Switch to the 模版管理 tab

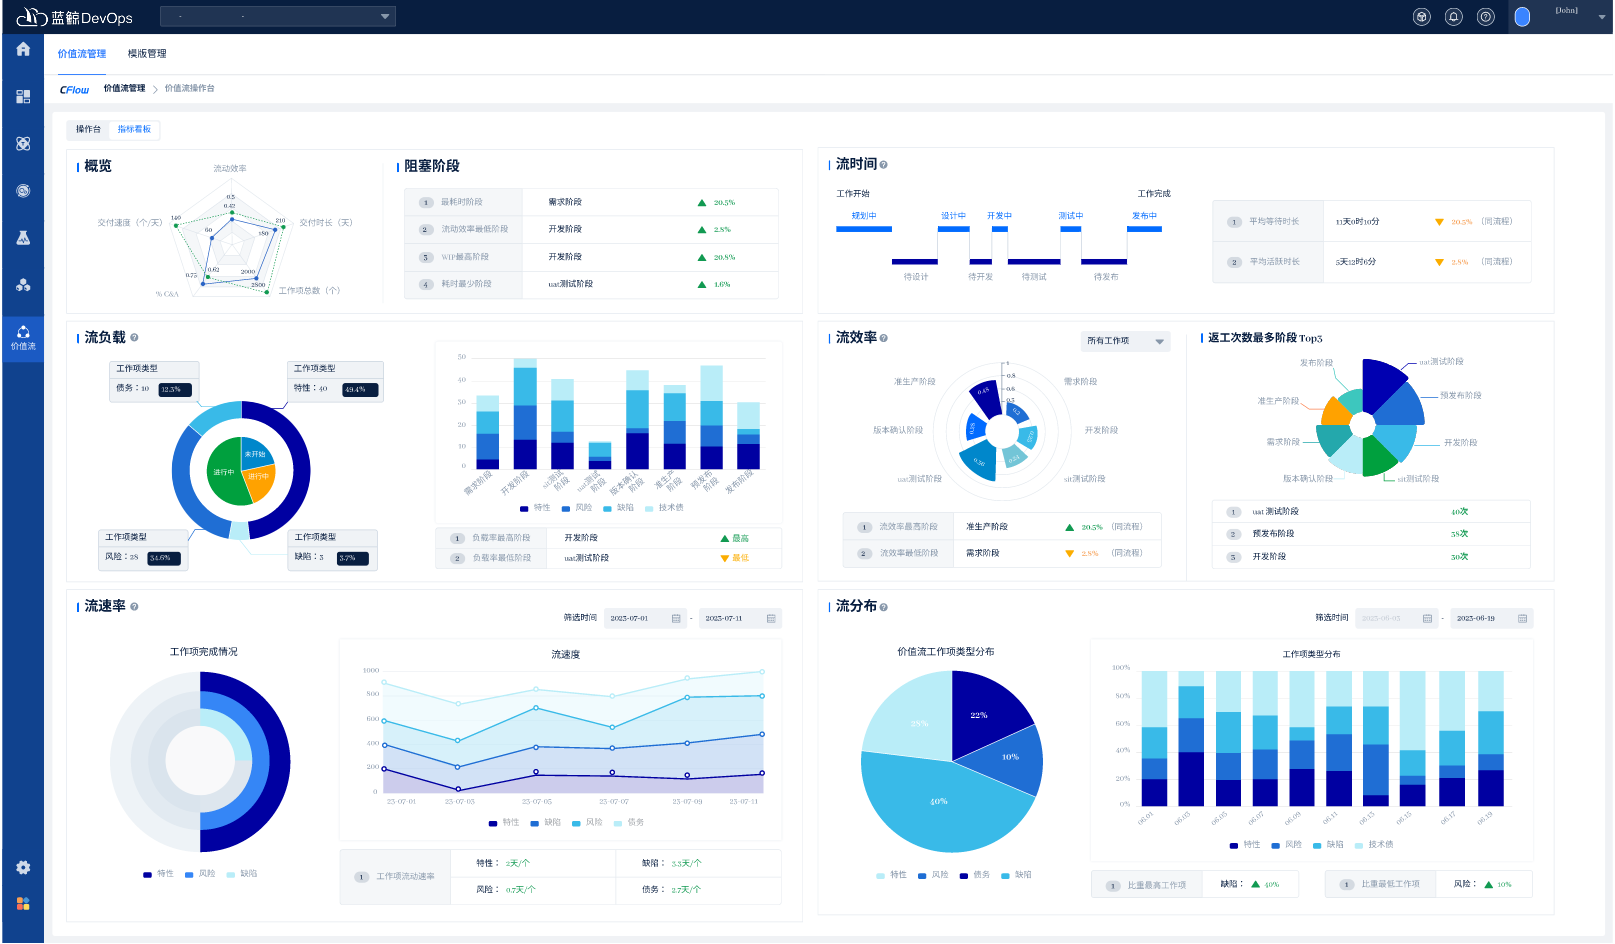point(147,54)
